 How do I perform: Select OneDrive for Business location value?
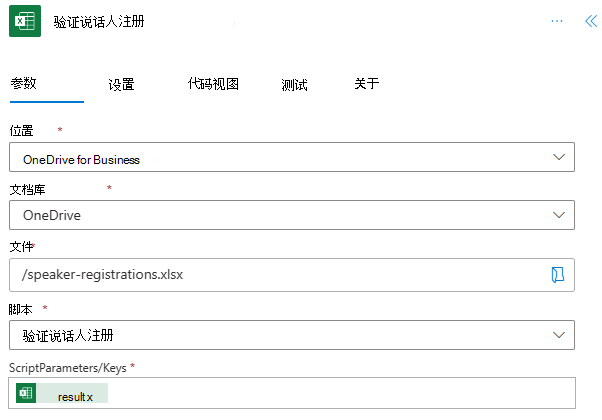(x=81, y=160)
